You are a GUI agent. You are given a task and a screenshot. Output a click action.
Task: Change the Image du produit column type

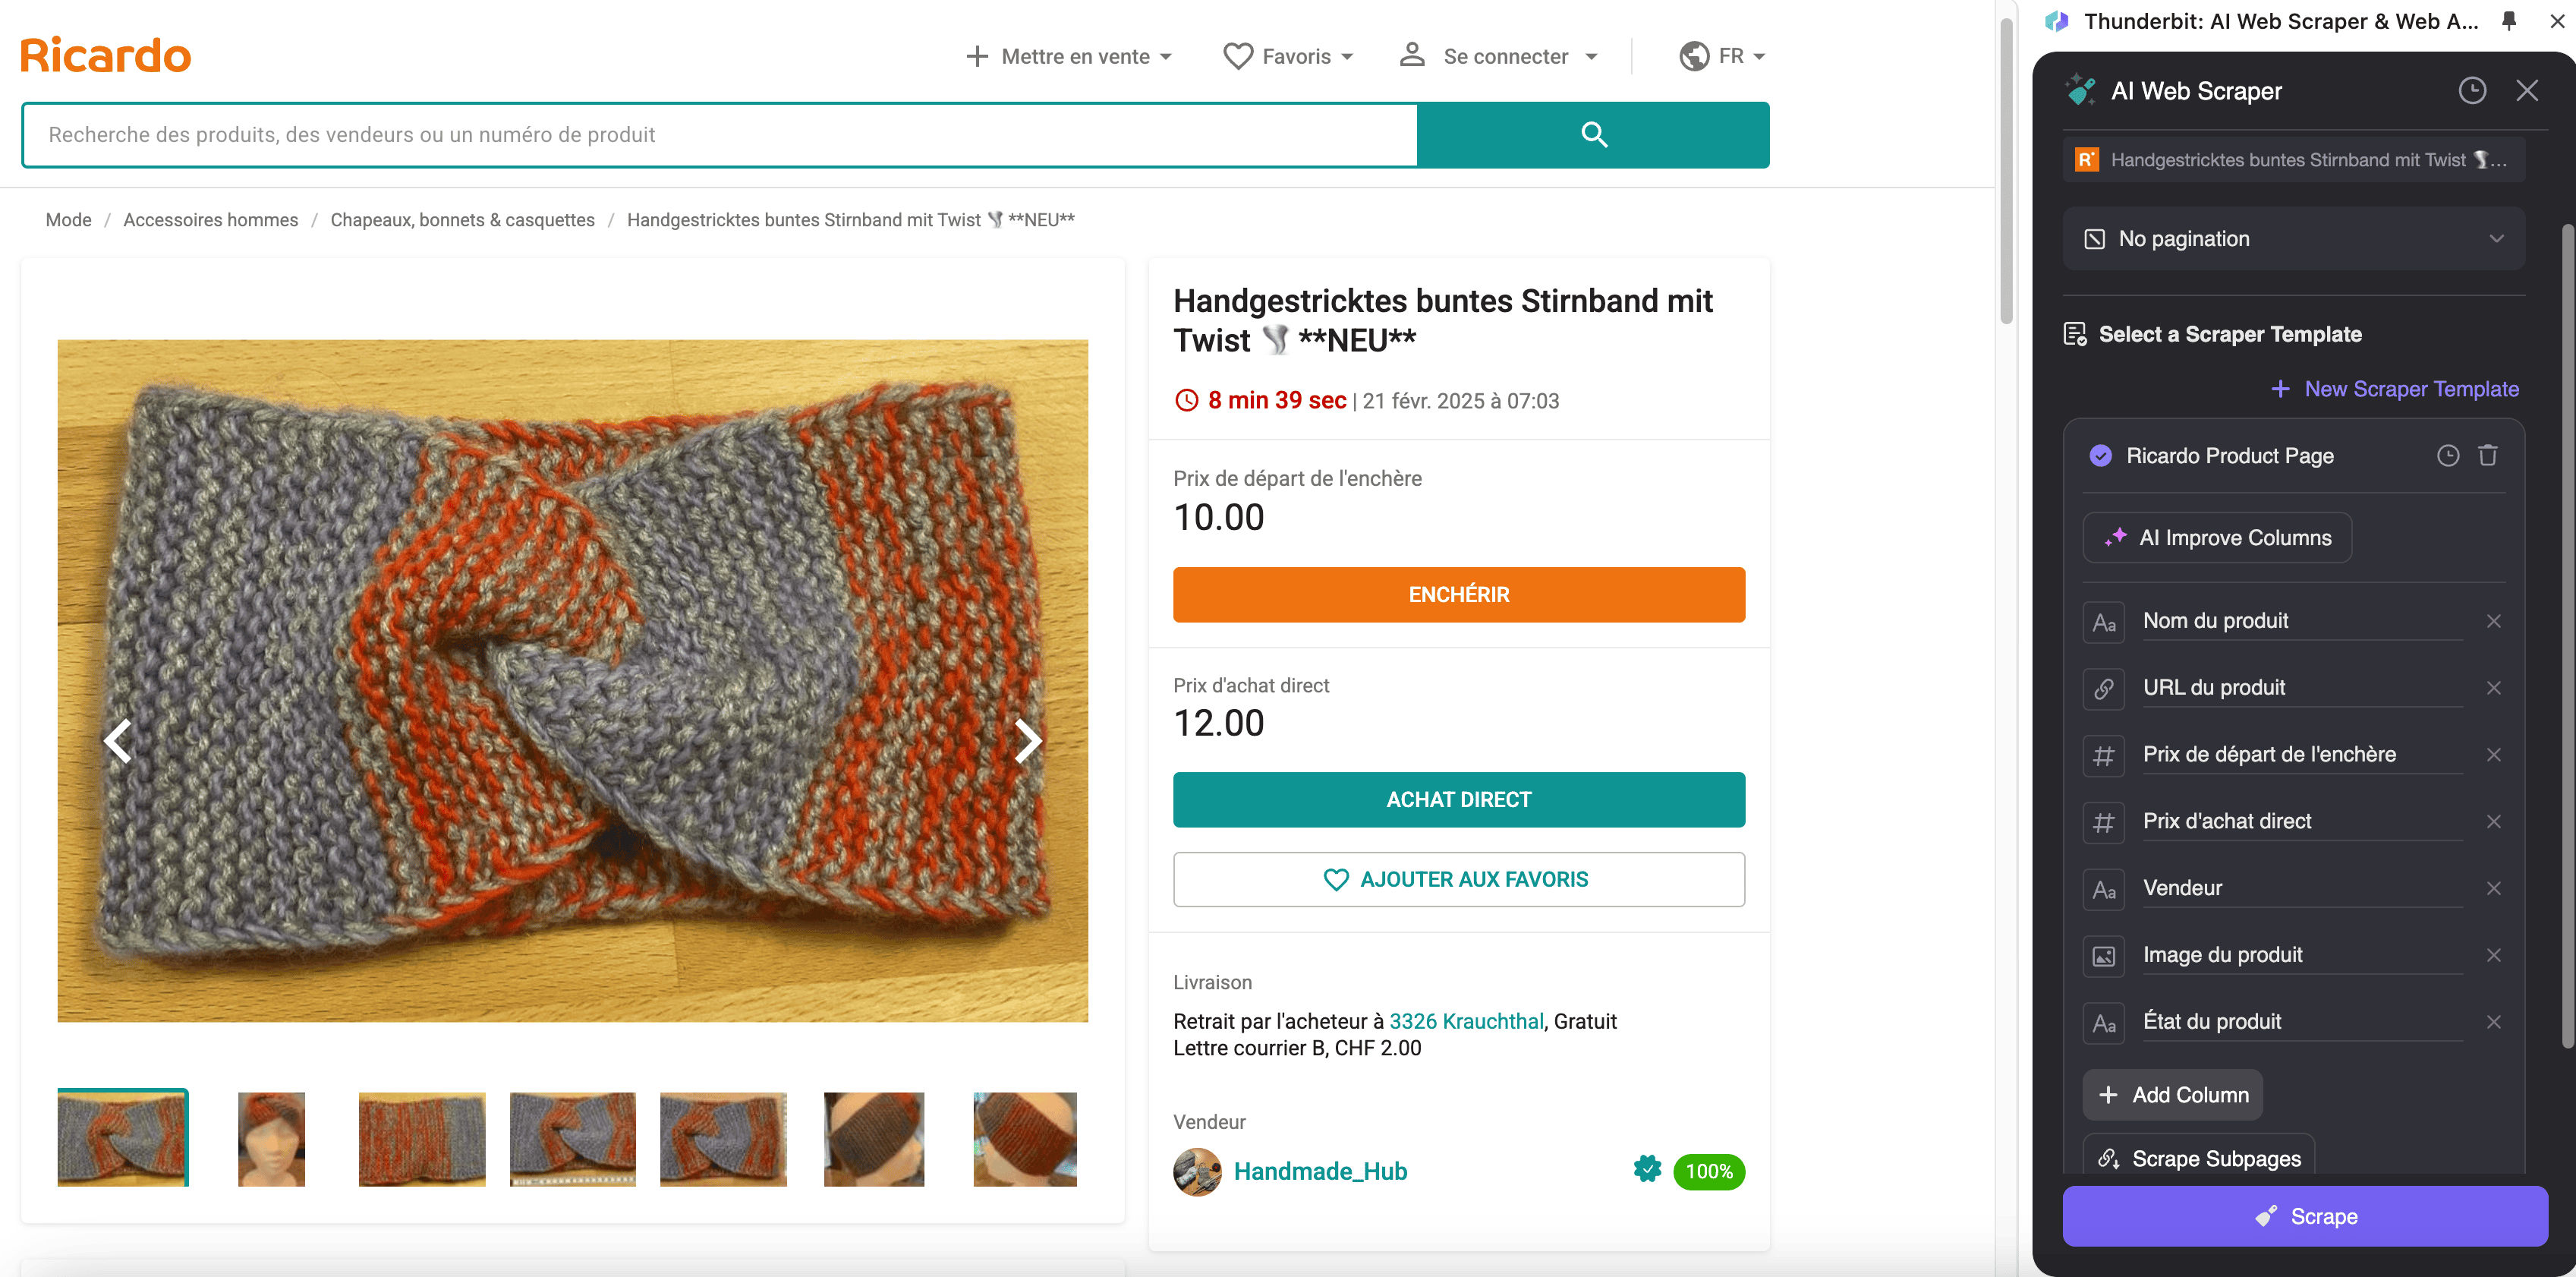[x=2104, y=955]
